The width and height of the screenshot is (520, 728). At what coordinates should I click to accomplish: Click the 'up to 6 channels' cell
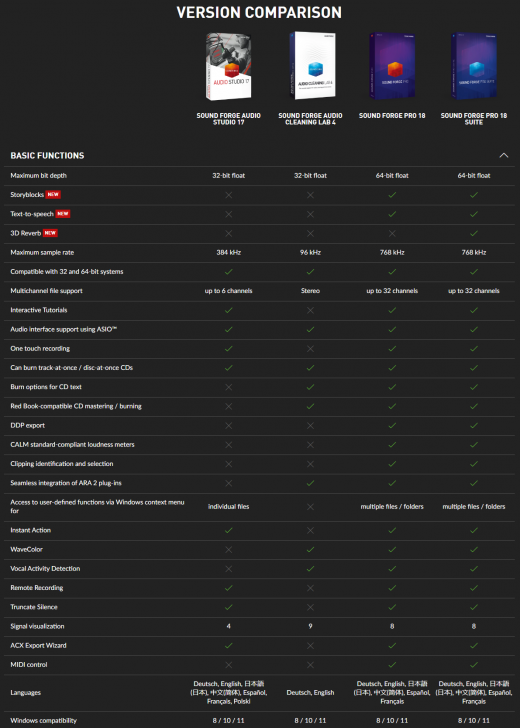(x=228, y=291)
